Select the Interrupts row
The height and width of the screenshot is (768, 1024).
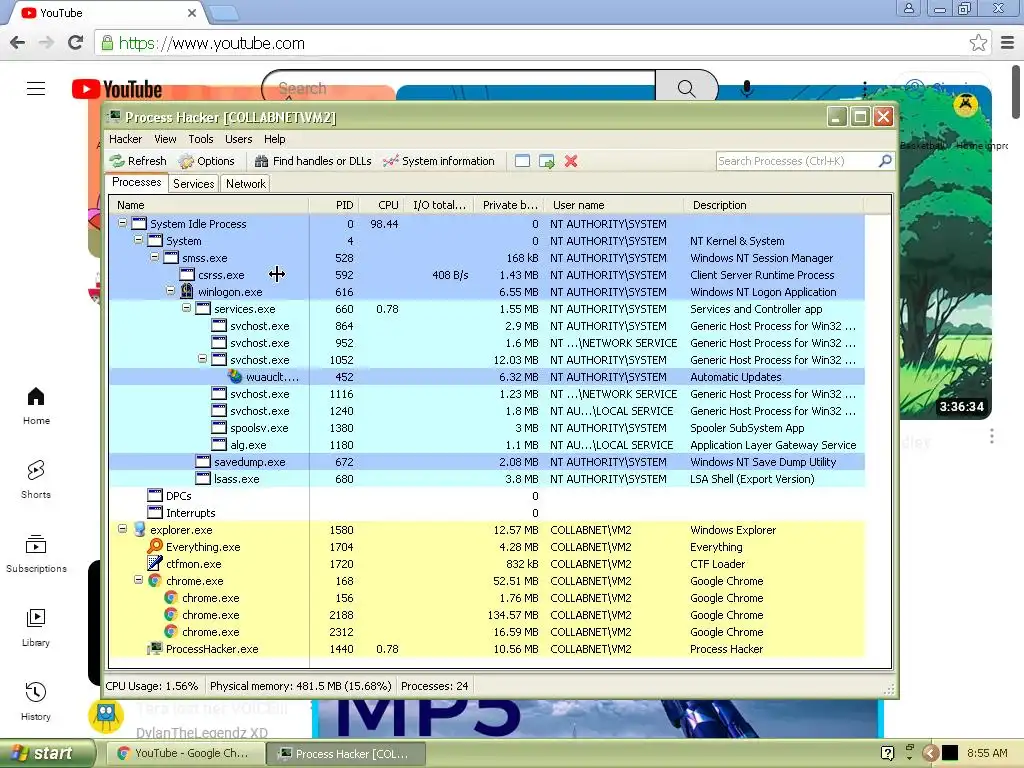[x=487, y=513]
